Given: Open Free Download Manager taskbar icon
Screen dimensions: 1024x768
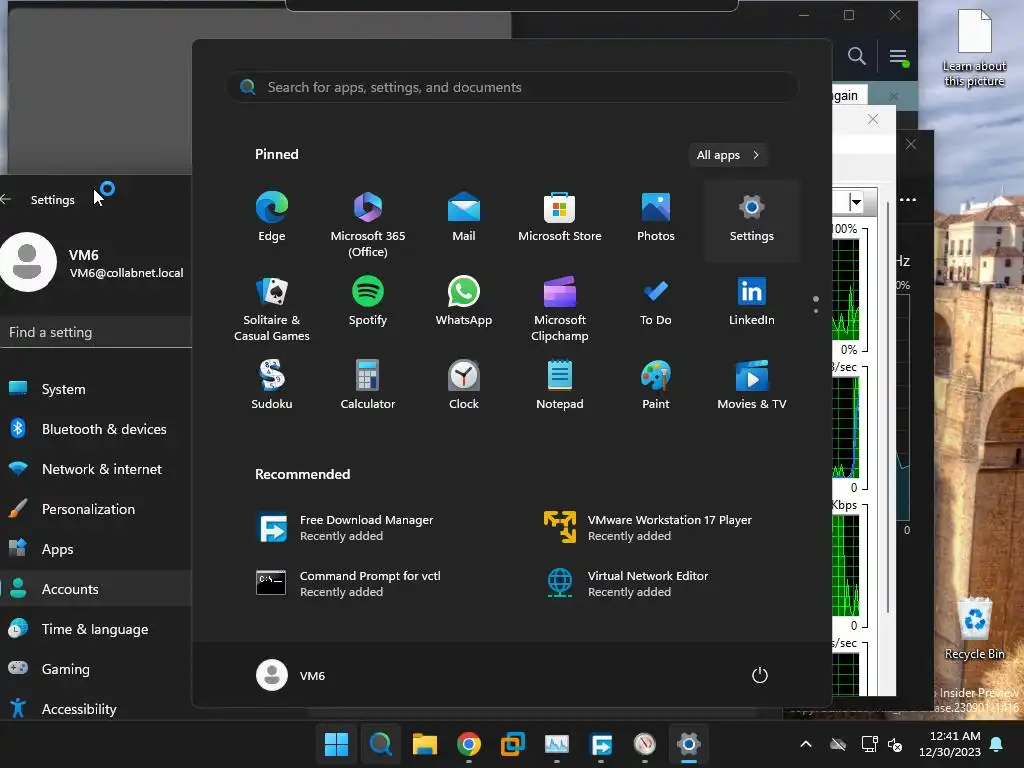Looking at the screenshot, I should coord(601,744).
